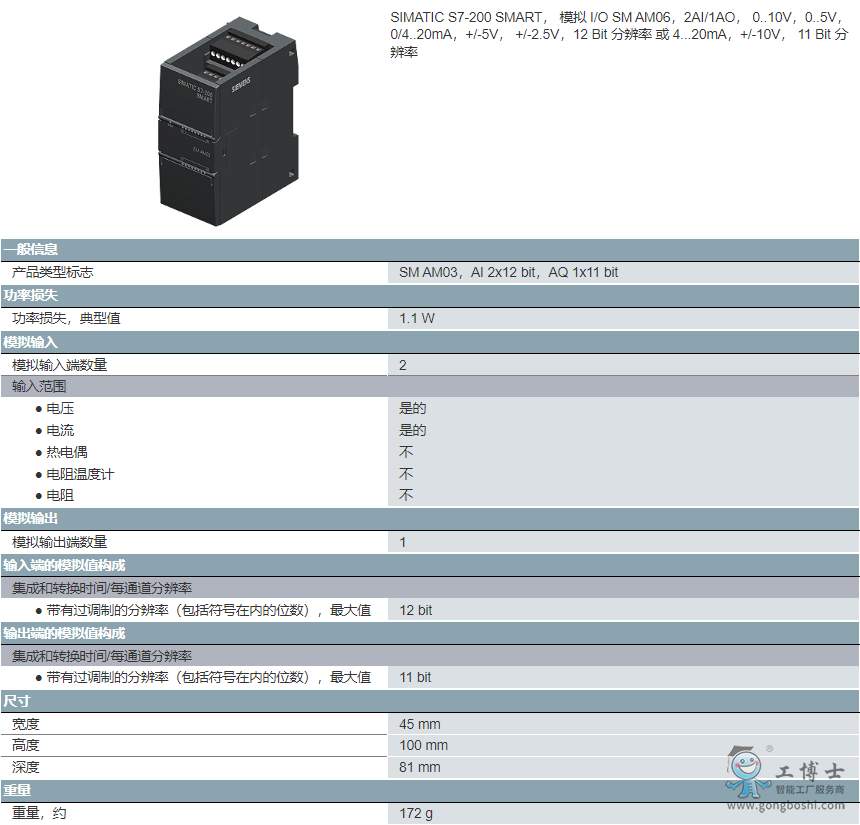Select the analog input count value '2'
The height and width of the screenshot is (825, 860).
(x=403, y=365)
